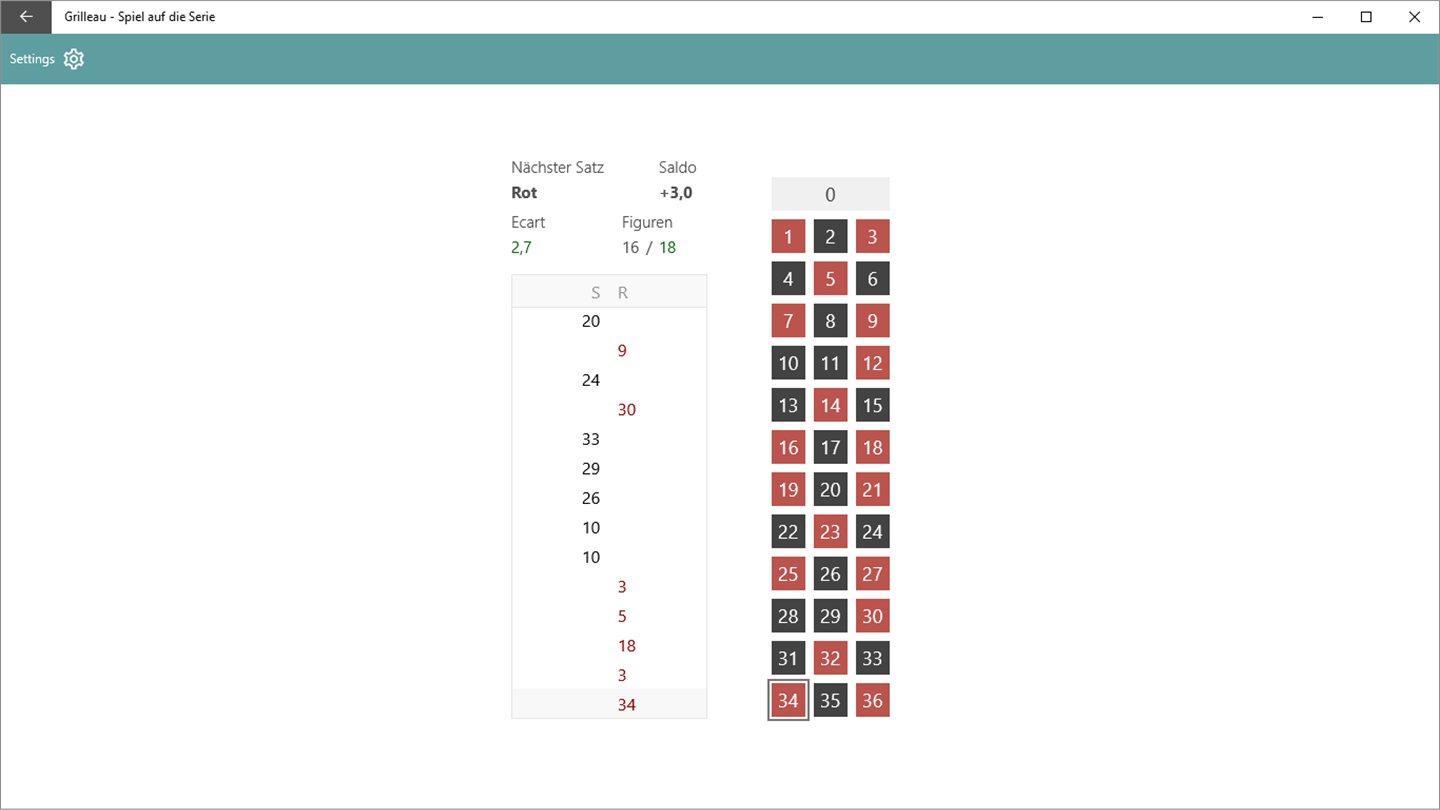
Task: Select red number 21 tile
Action: [872, 489]
